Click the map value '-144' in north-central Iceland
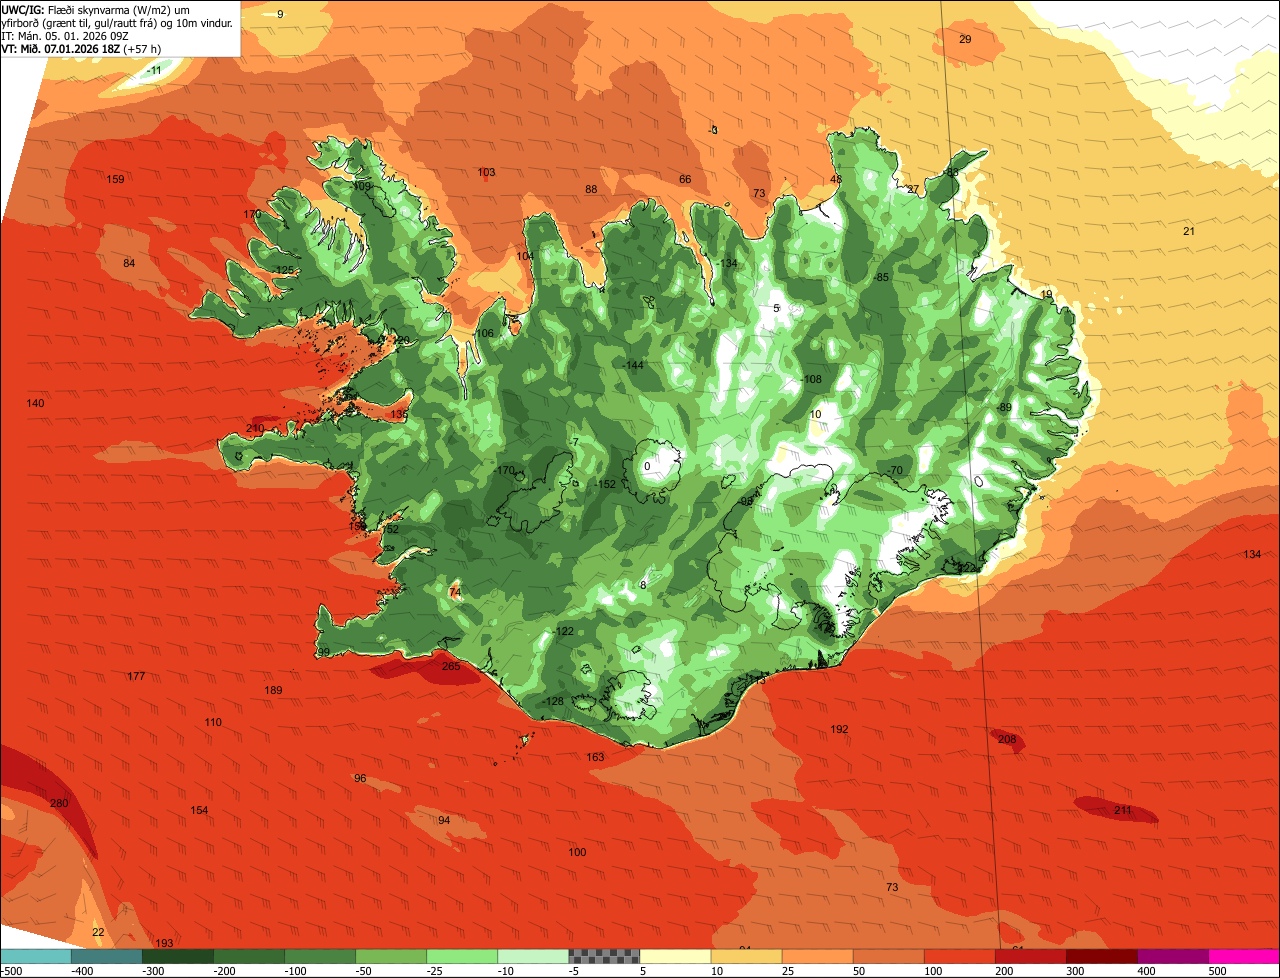The width and height of the screenshot is (1280, 978). [x=632, y=366]
